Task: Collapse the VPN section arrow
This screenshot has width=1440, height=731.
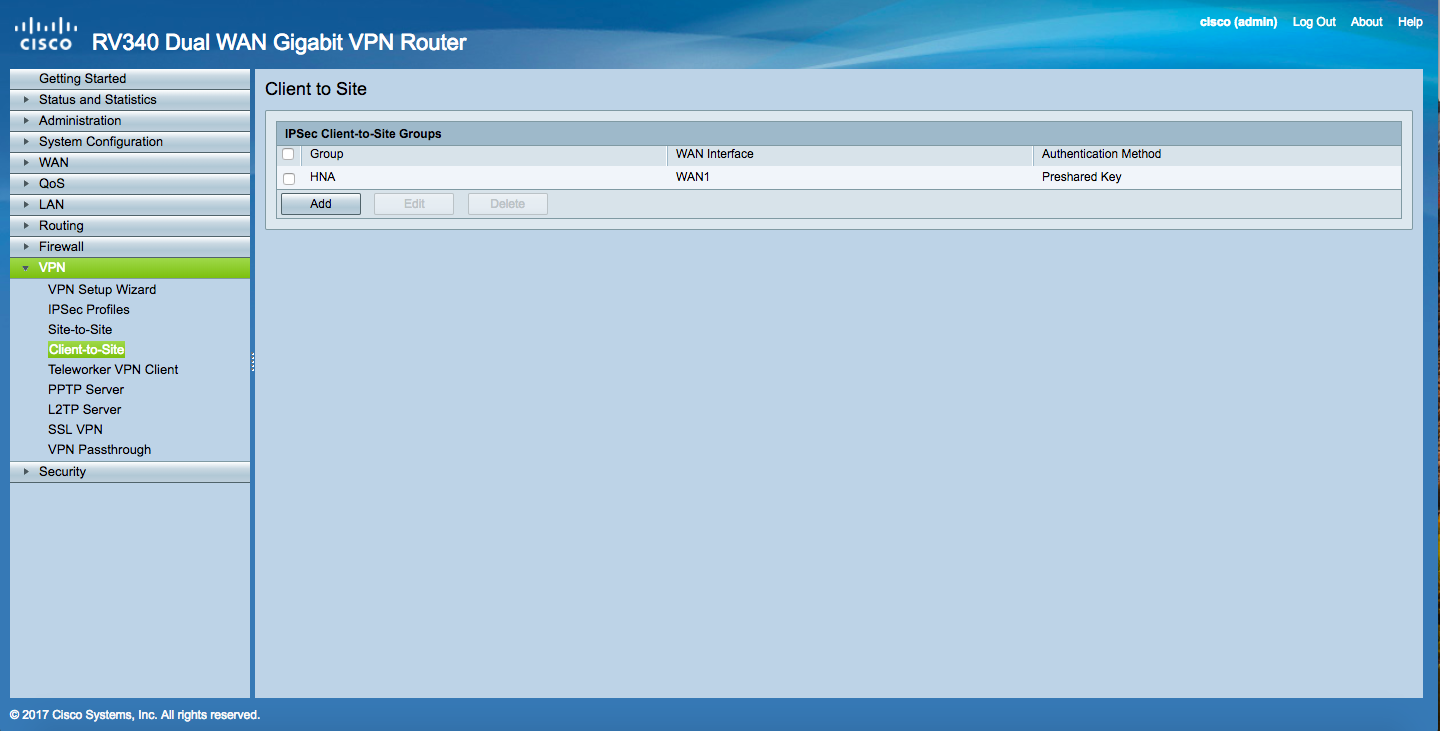Action: (x=26, y=268)
